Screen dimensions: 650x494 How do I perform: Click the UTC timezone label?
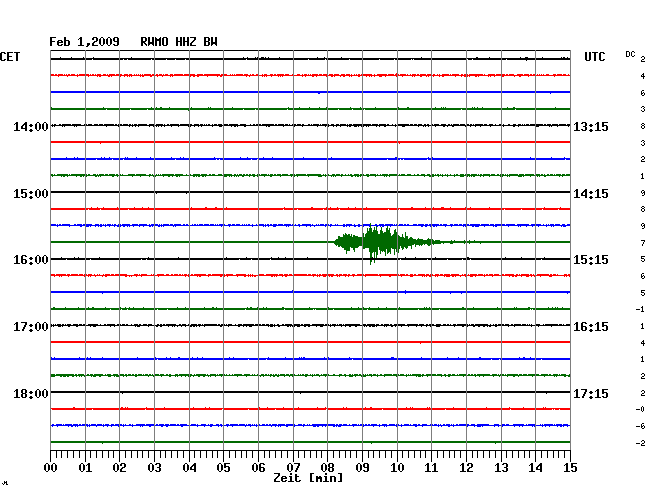[594, 57]
